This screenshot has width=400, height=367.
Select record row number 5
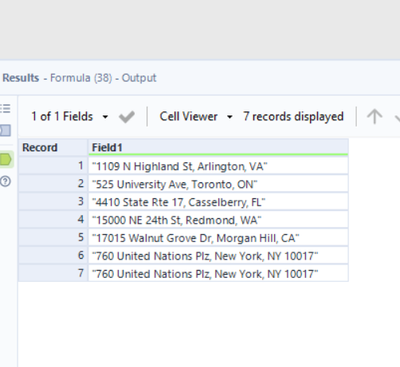click(53, 238)
